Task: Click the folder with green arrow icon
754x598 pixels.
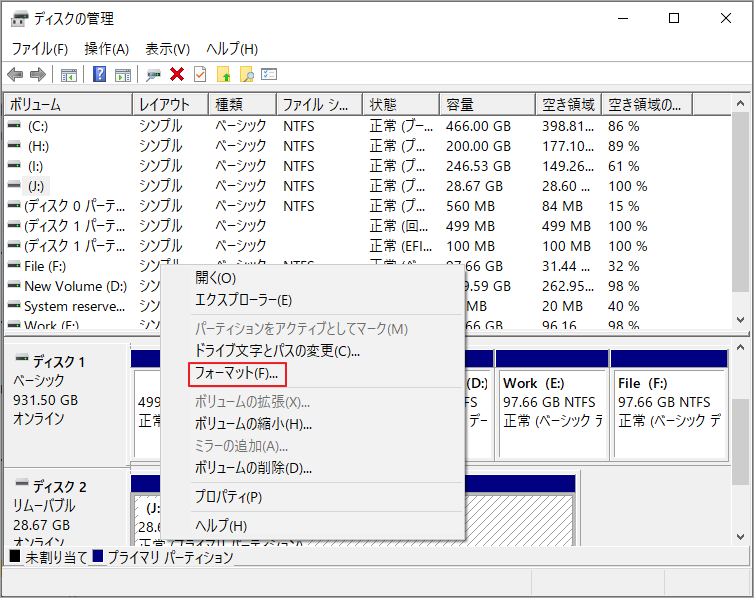Action: coord(223,74)
